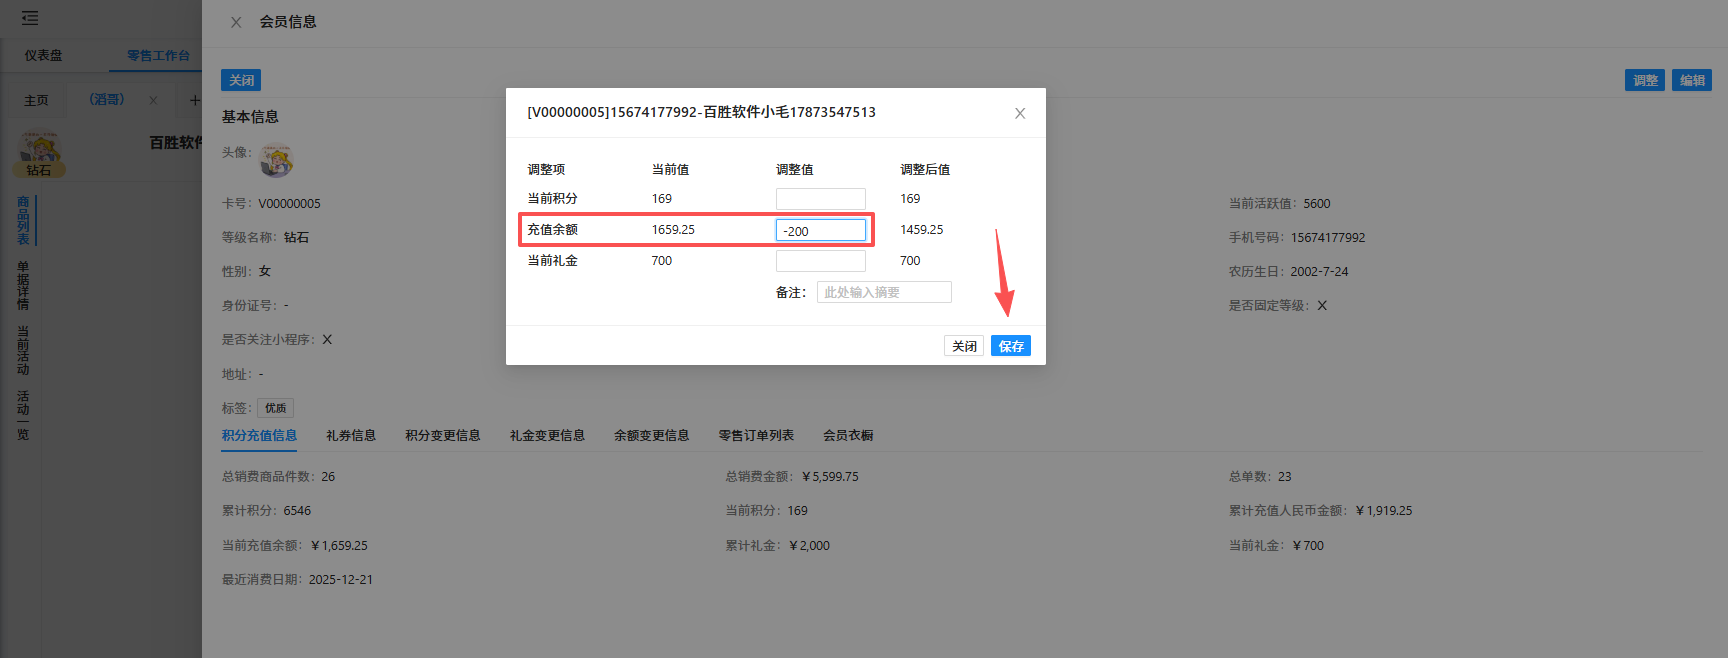Click the blue 关闭 button under 会员信息
The width and height of the screenshot is (1728, 658).
pyautogui.click(x=241, y=80)
